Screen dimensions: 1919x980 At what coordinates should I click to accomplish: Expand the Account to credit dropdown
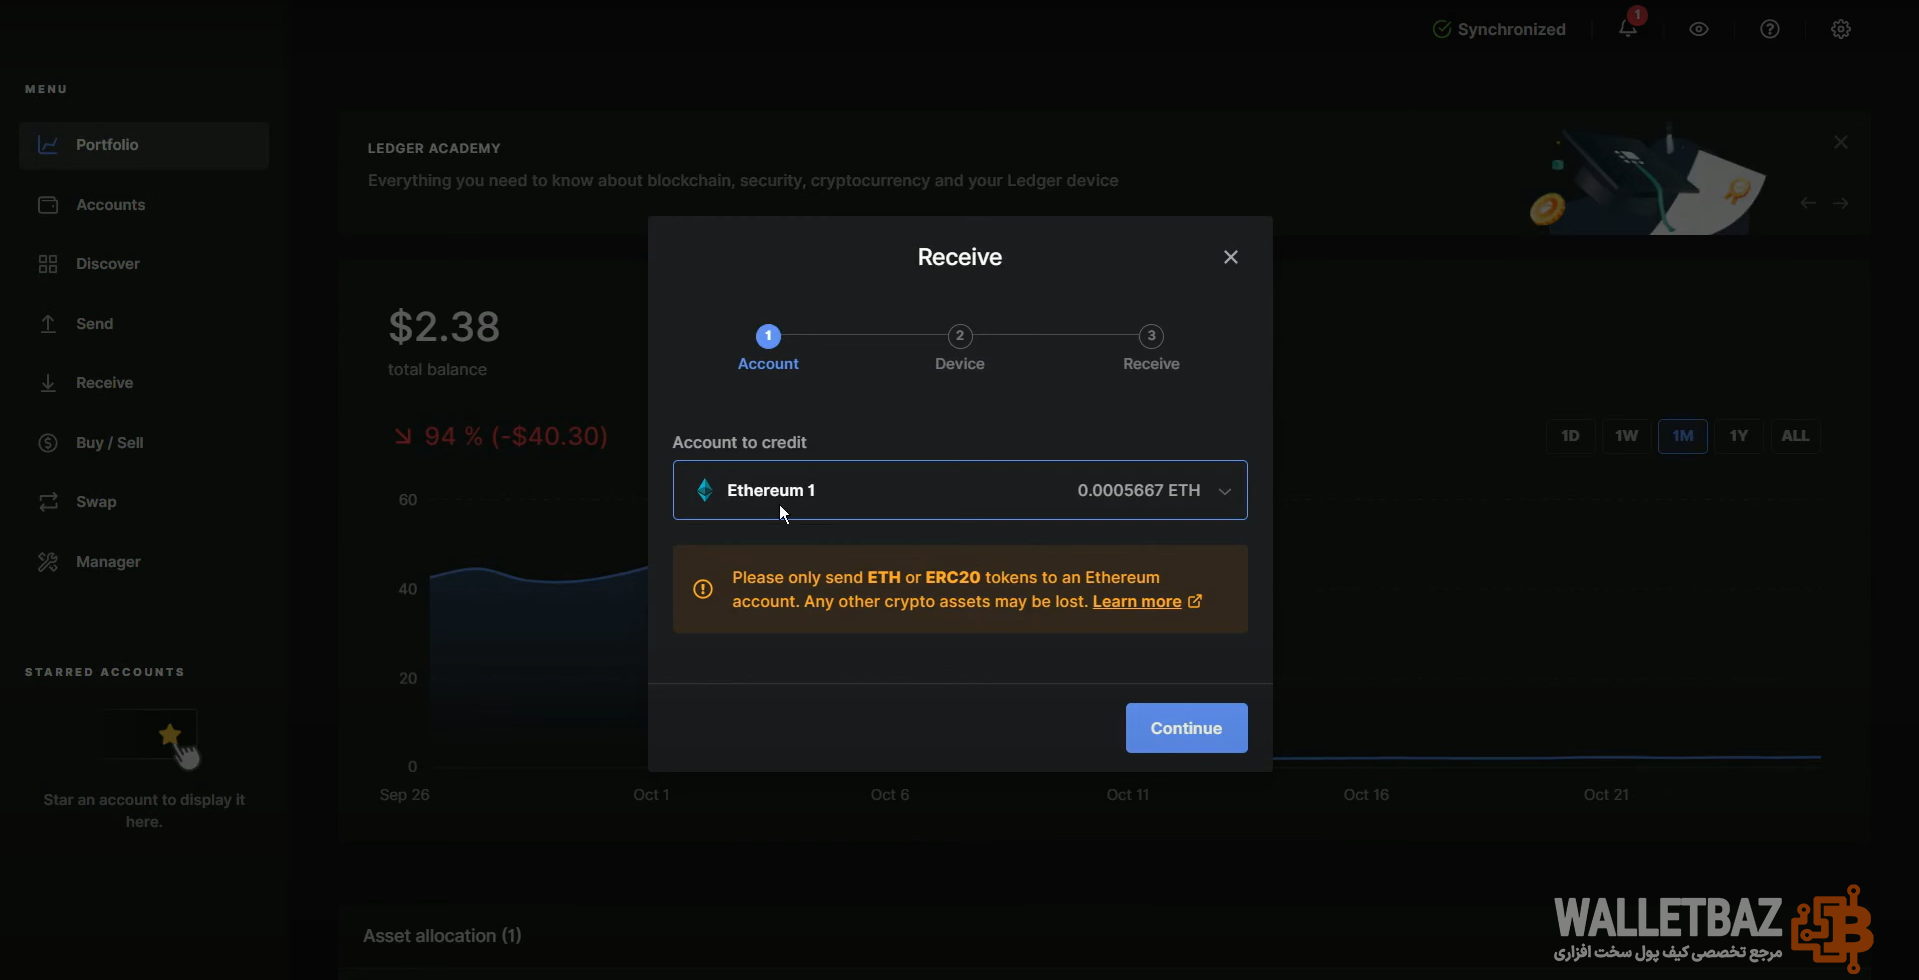958,490
